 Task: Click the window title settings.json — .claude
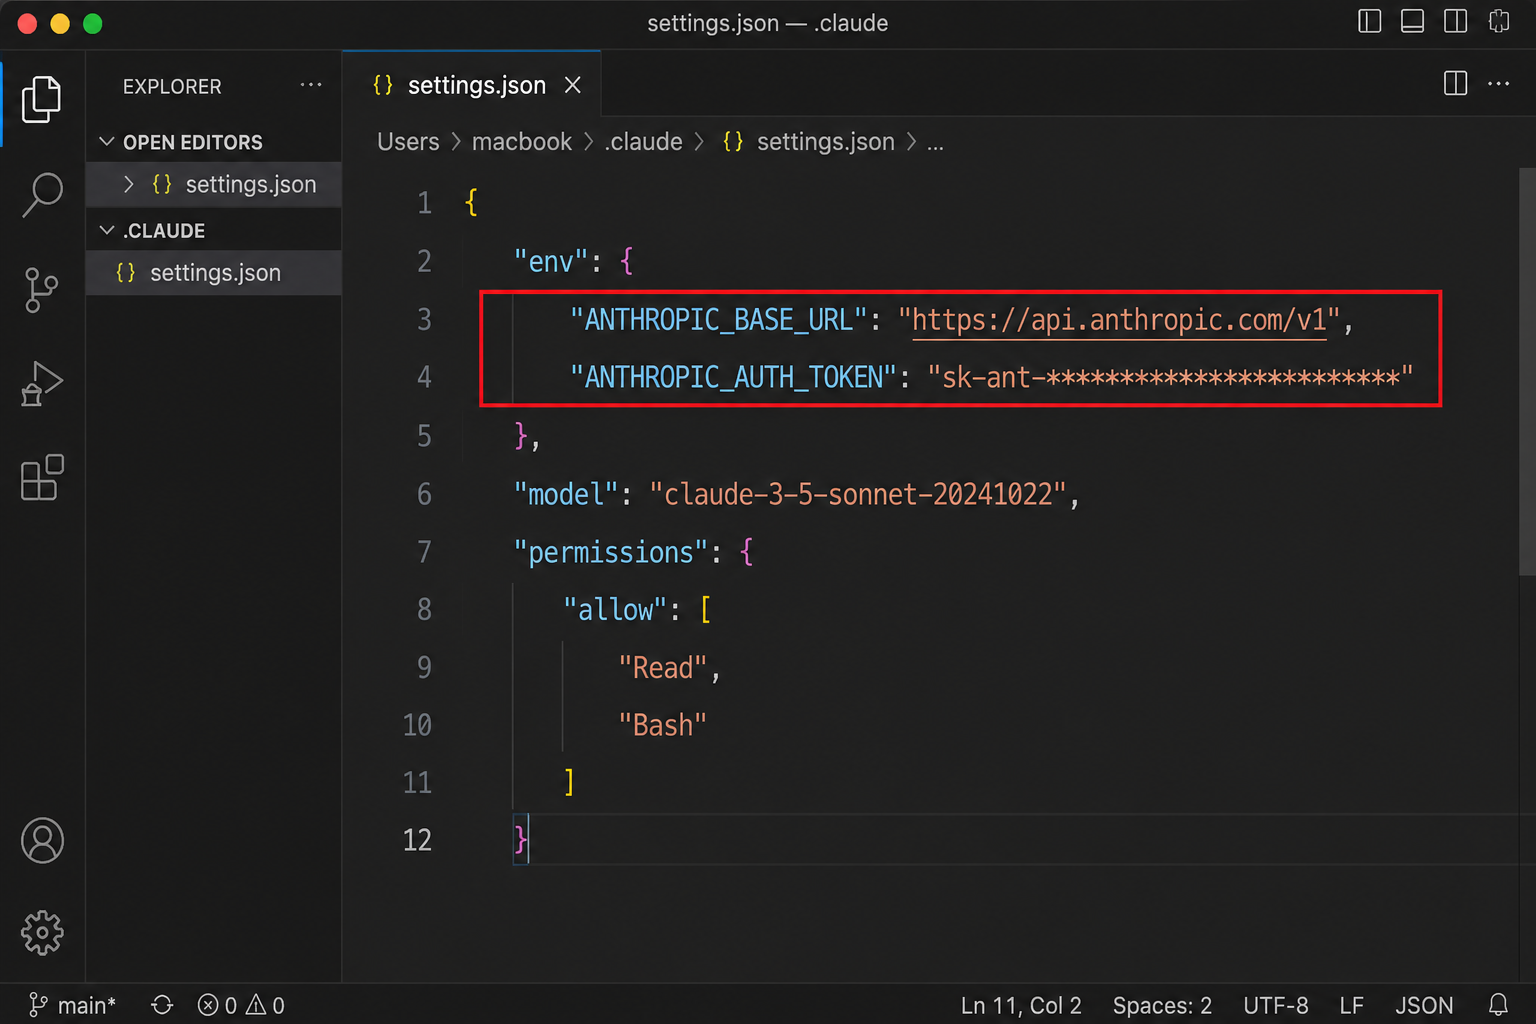pyautogui.click(x=767, y=23)
